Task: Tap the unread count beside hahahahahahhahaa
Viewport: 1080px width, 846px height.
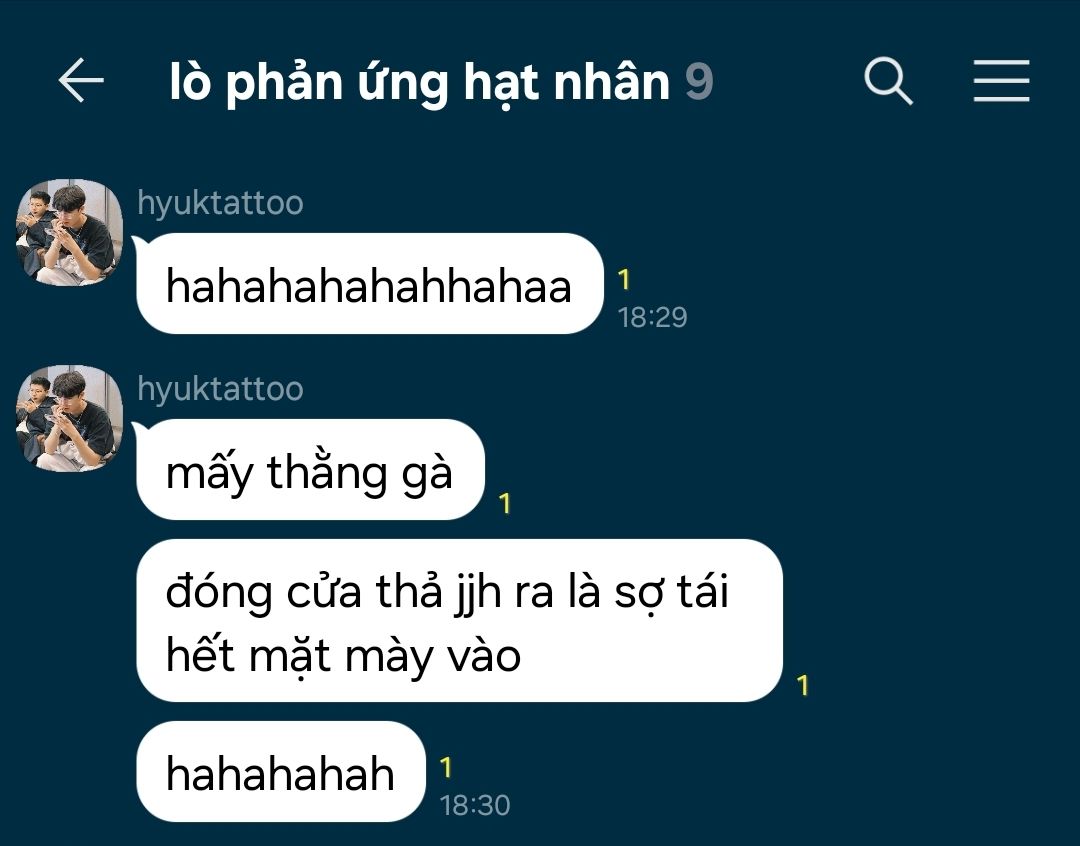Action: pyautogui.click(x=623, y=280)
